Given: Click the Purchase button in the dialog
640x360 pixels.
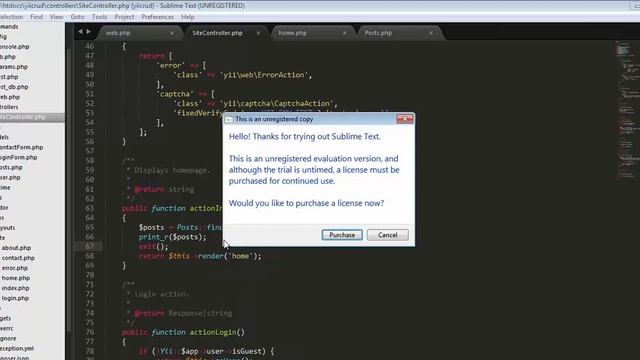Looking at the screenshot, I should tap(342, 235).
